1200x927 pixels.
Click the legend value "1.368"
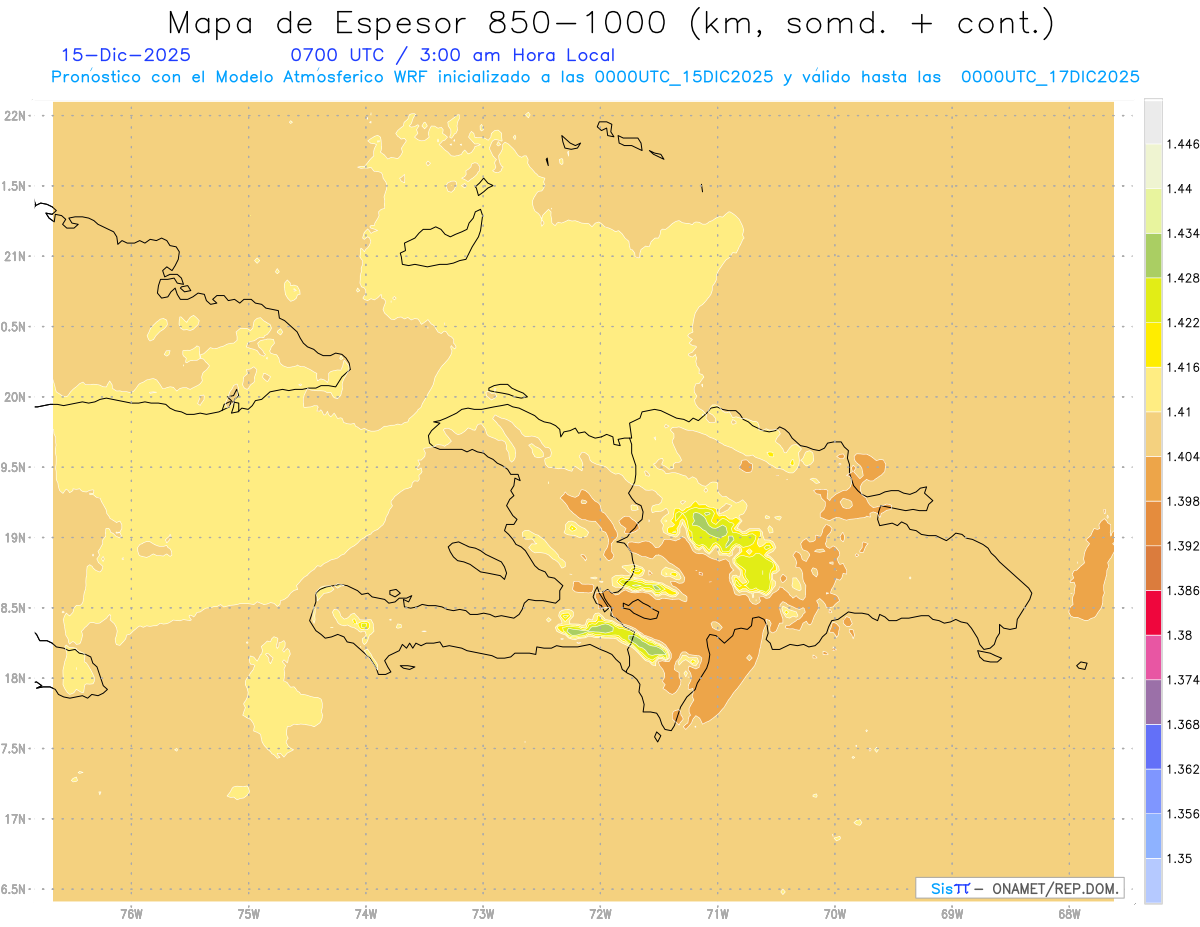click(1183, 724)
